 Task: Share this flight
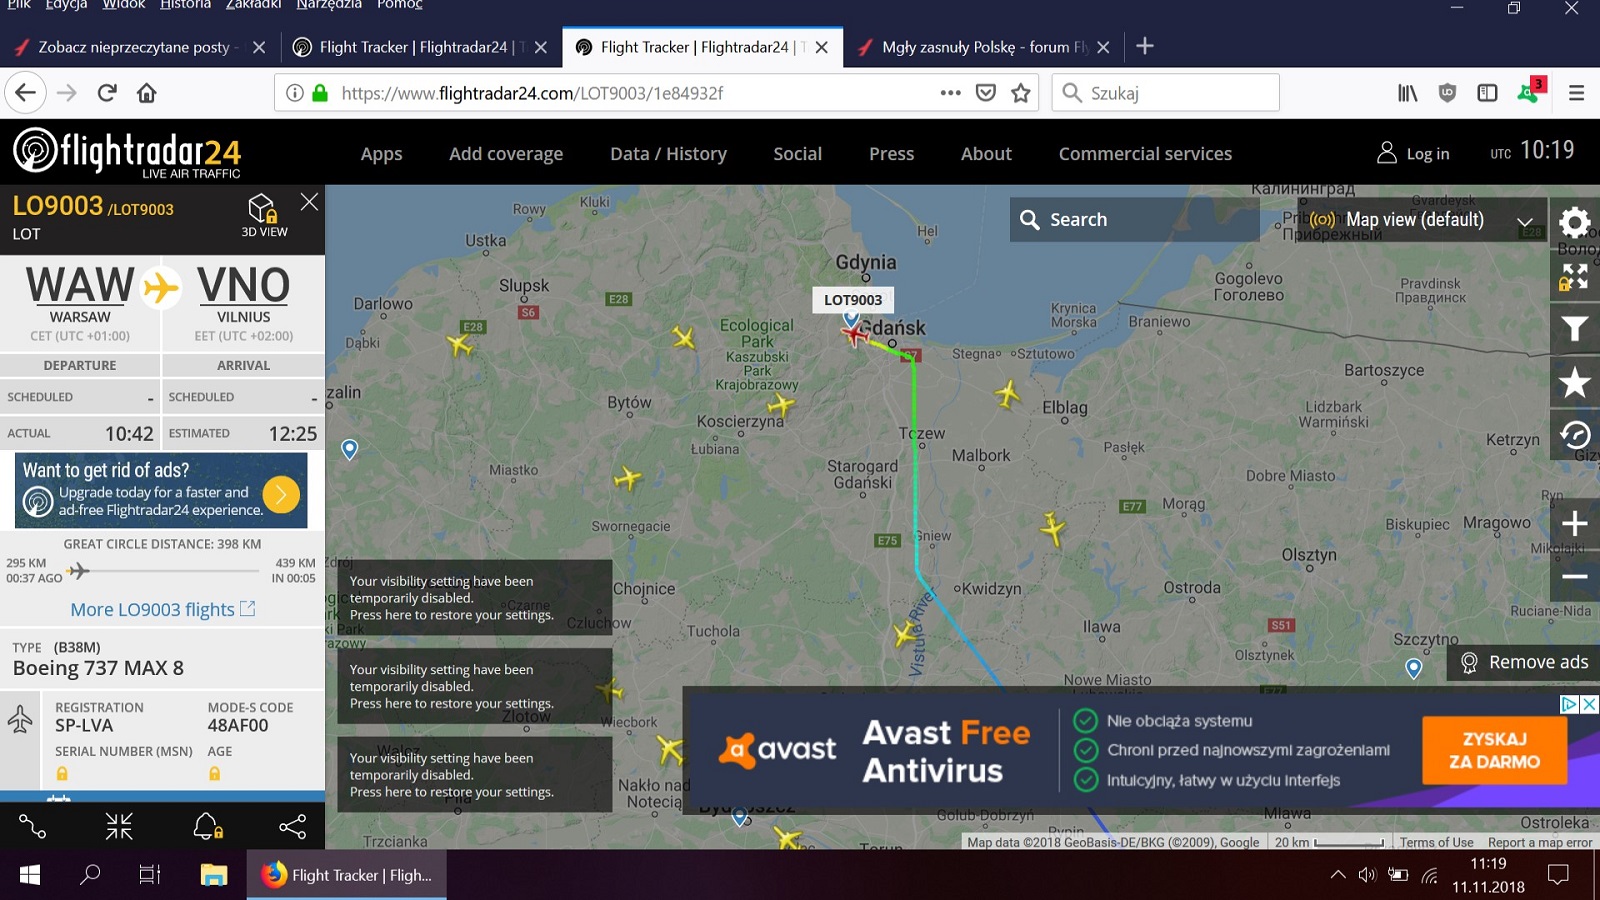coord(293,826)
